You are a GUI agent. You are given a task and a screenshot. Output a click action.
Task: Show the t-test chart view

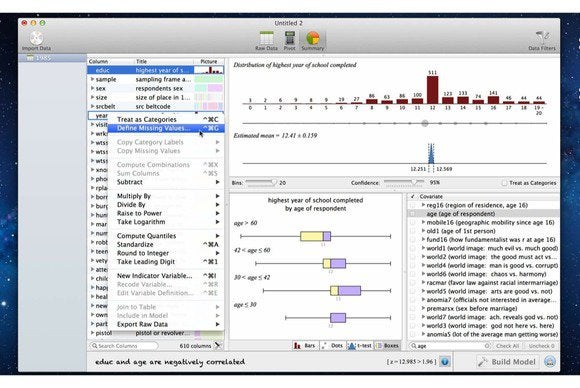(x=360, y=346)
